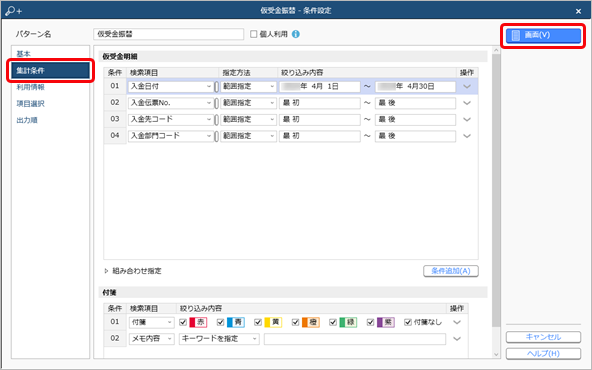Click the green 緑 tag swatch
The width and height of the screenshot is (592, 370).
(x=348, y=322)
